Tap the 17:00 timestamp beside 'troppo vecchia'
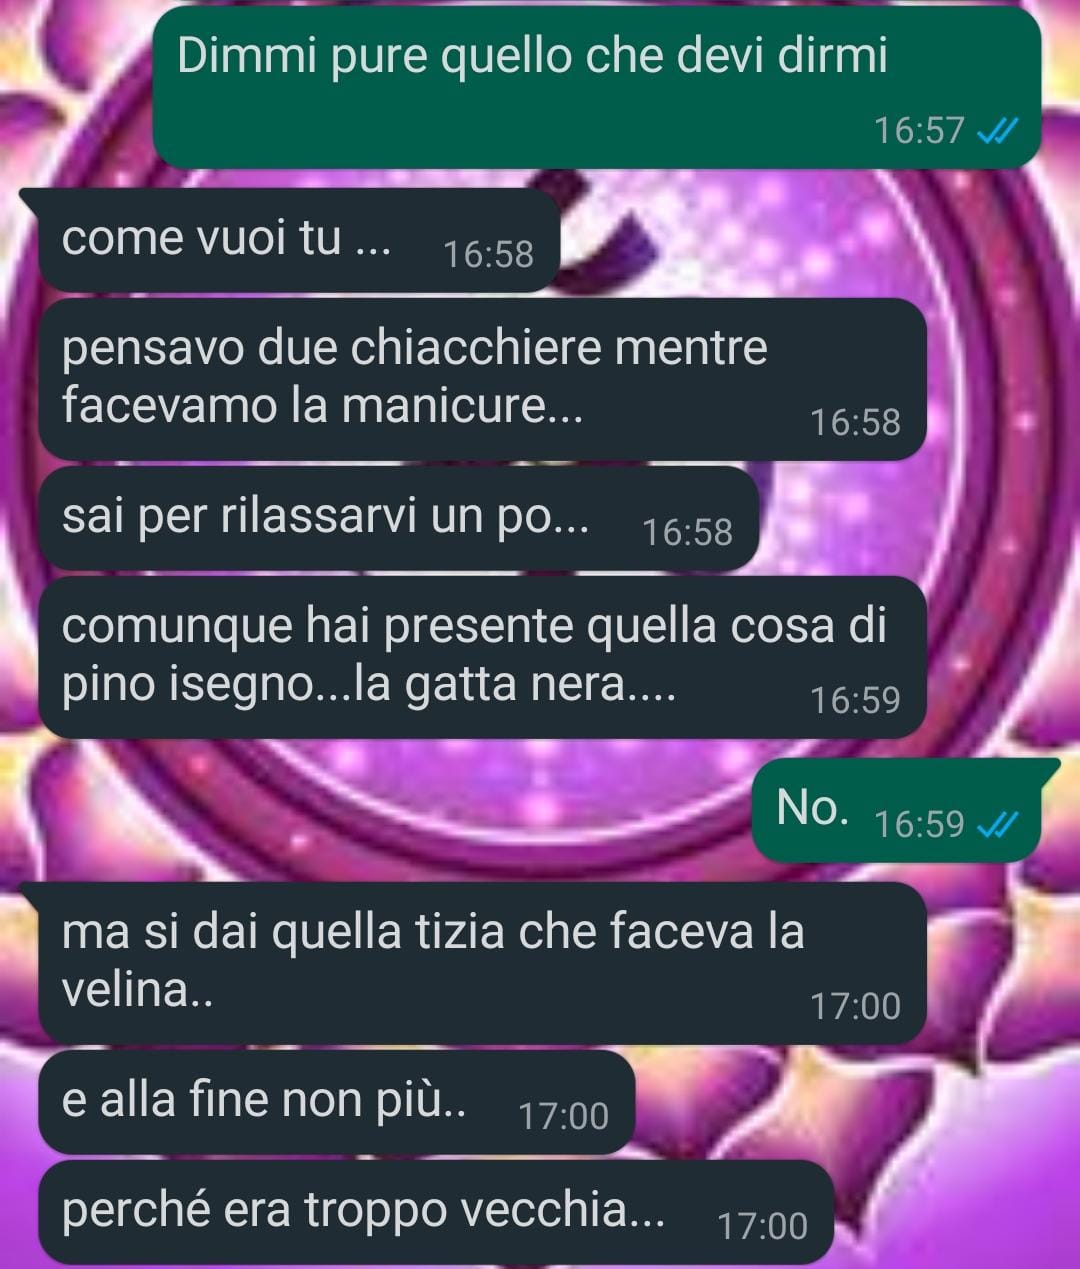 (762, 1226)
